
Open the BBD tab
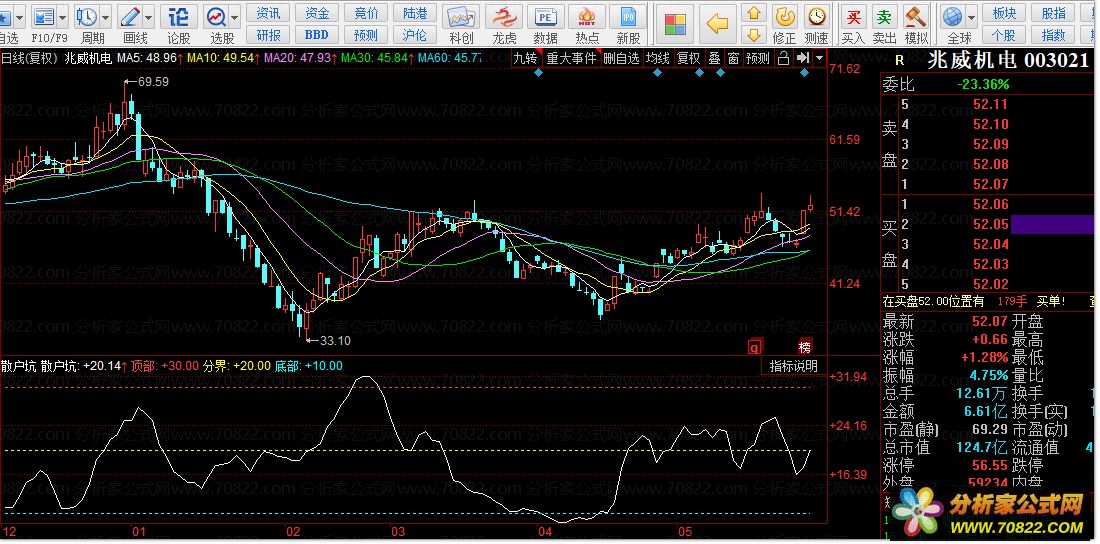point(317,34)
